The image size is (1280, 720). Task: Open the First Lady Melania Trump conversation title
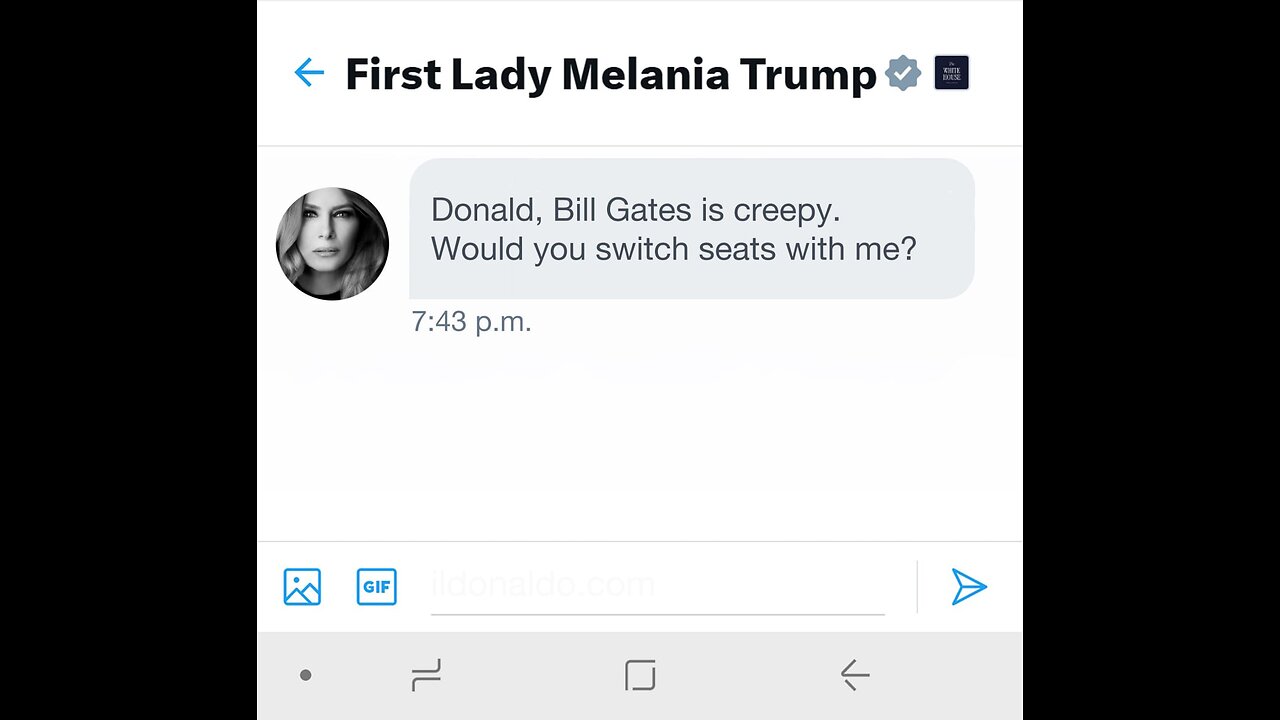[x=611, y=75]
